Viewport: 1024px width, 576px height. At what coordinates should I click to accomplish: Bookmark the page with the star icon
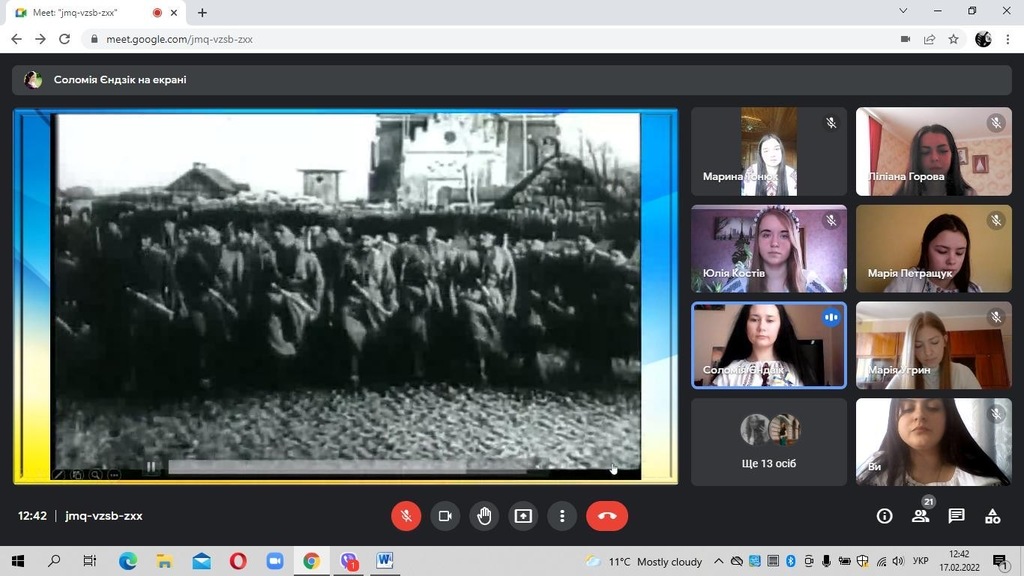(x=953, y=39)
